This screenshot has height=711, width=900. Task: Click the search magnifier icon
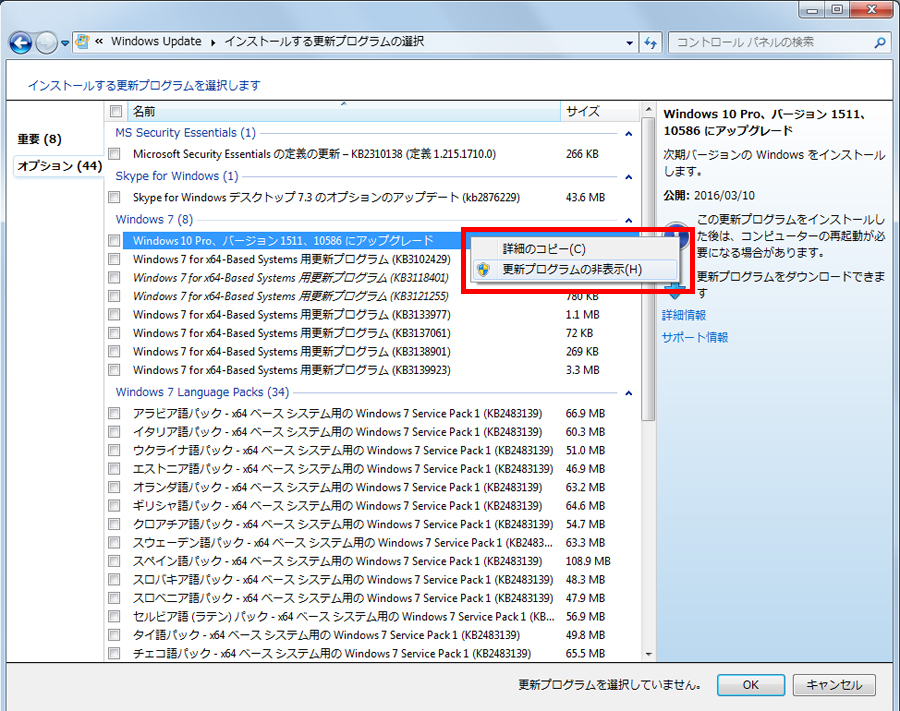879,42
